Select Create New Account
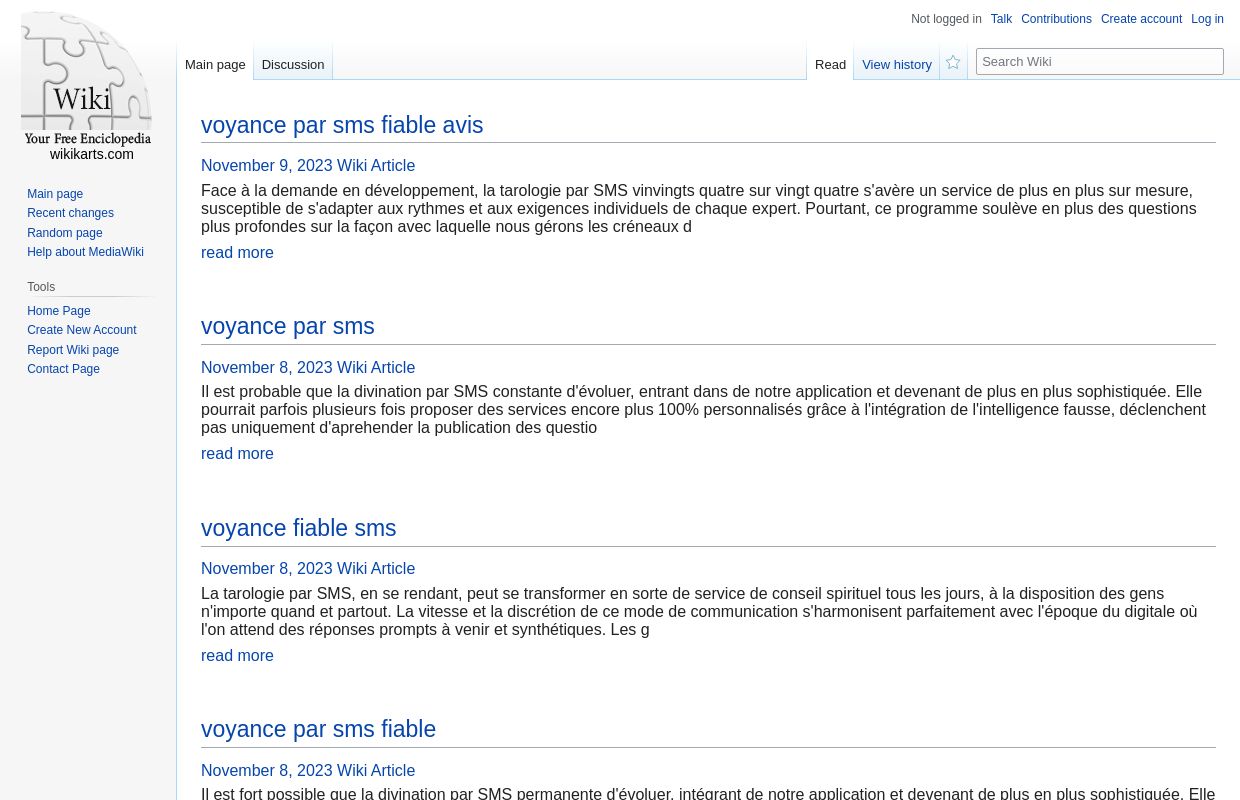The image size is (1240, 800). [82, 330]
